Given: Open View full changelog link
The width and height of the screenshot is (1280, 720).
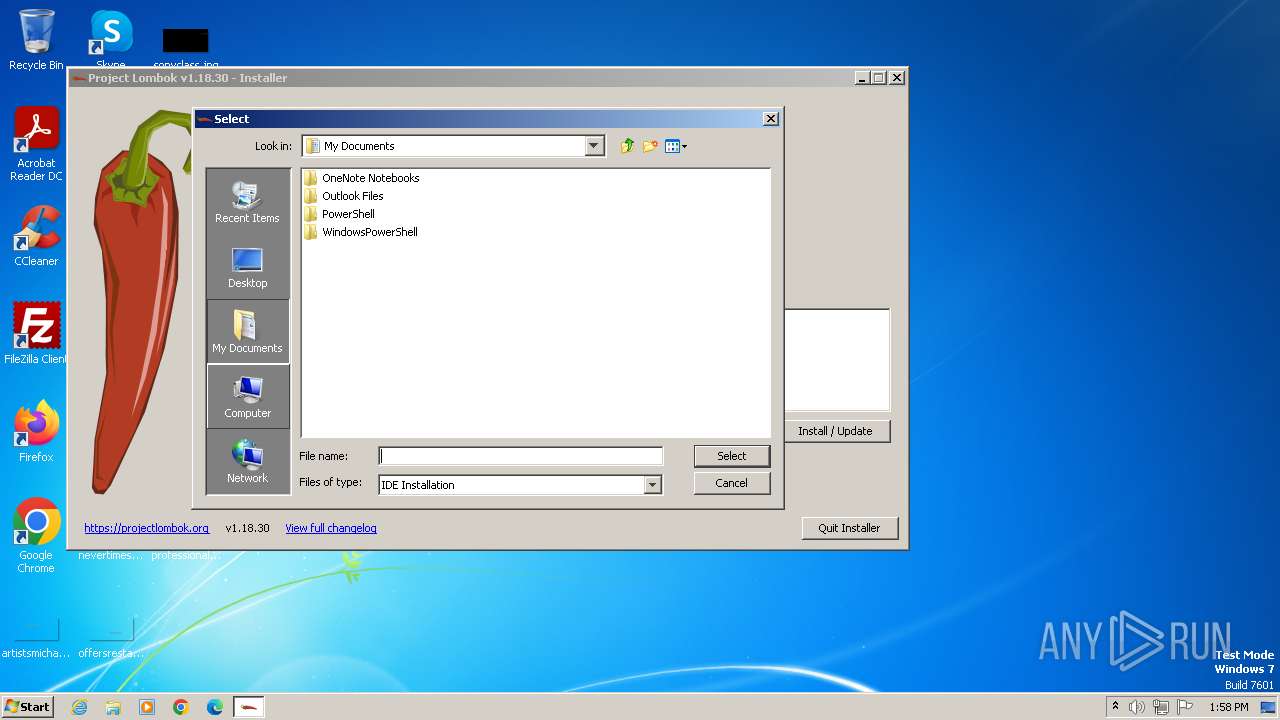Looking at the screenshot, I should pyautogui.click(x=331, y=528).
